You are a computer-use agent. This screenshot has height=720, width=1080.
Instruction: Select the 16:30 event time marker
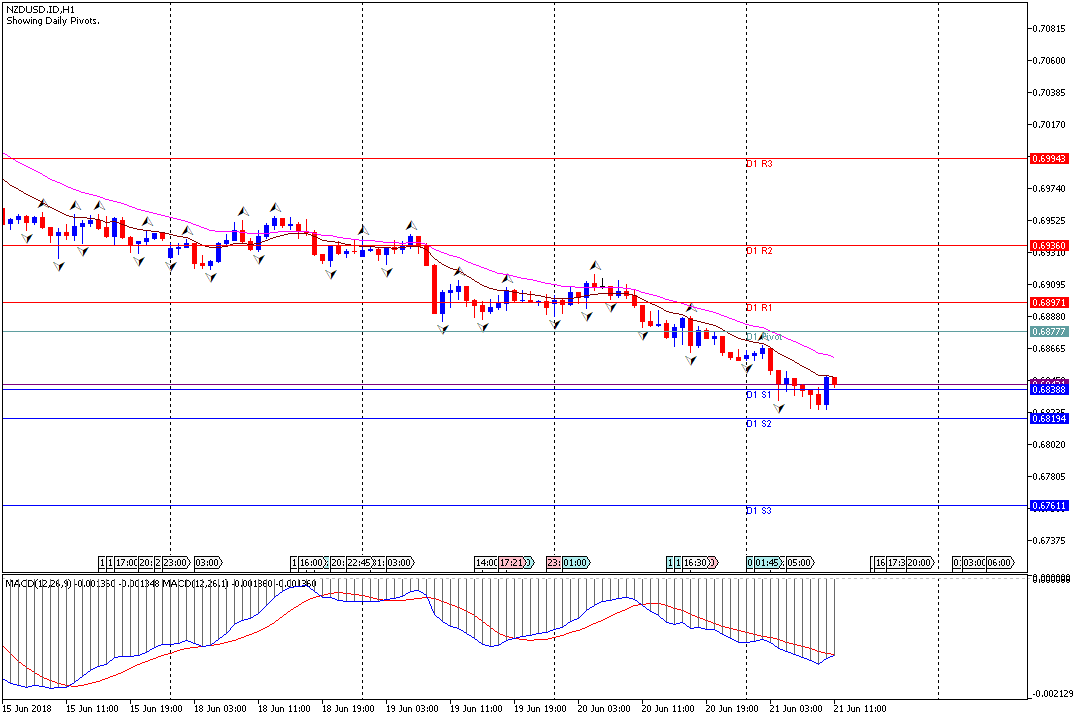click(x=697, y=563)
